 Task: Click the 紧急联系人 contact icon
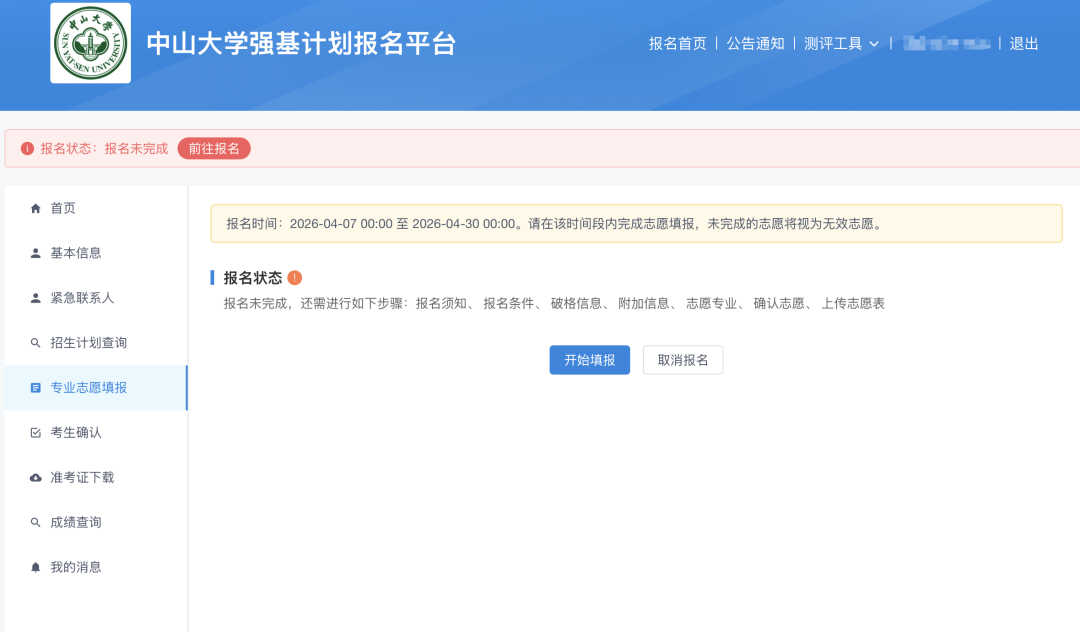[x=35, y=297]
